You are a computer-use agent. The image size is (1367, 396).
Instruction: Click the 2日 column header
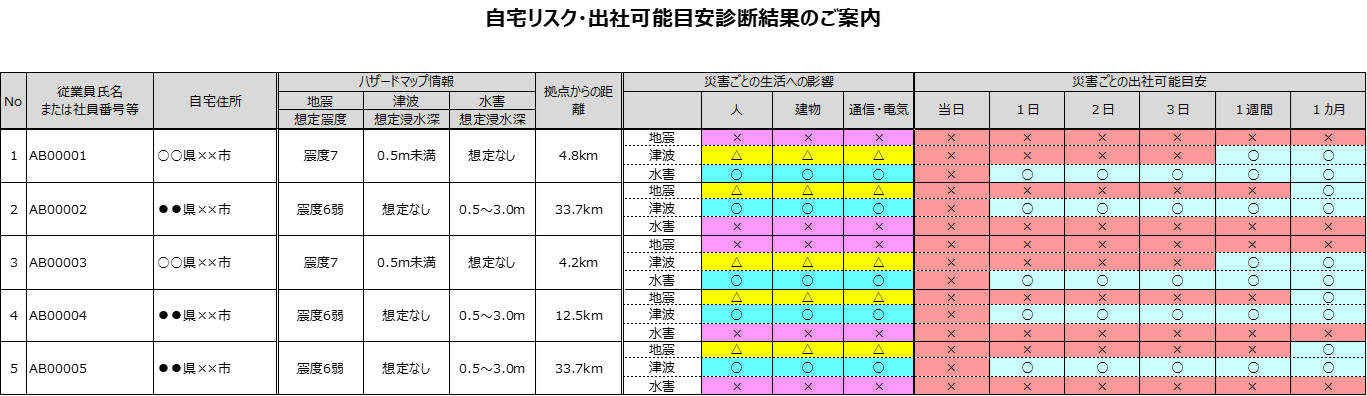tap(1102, 110)
